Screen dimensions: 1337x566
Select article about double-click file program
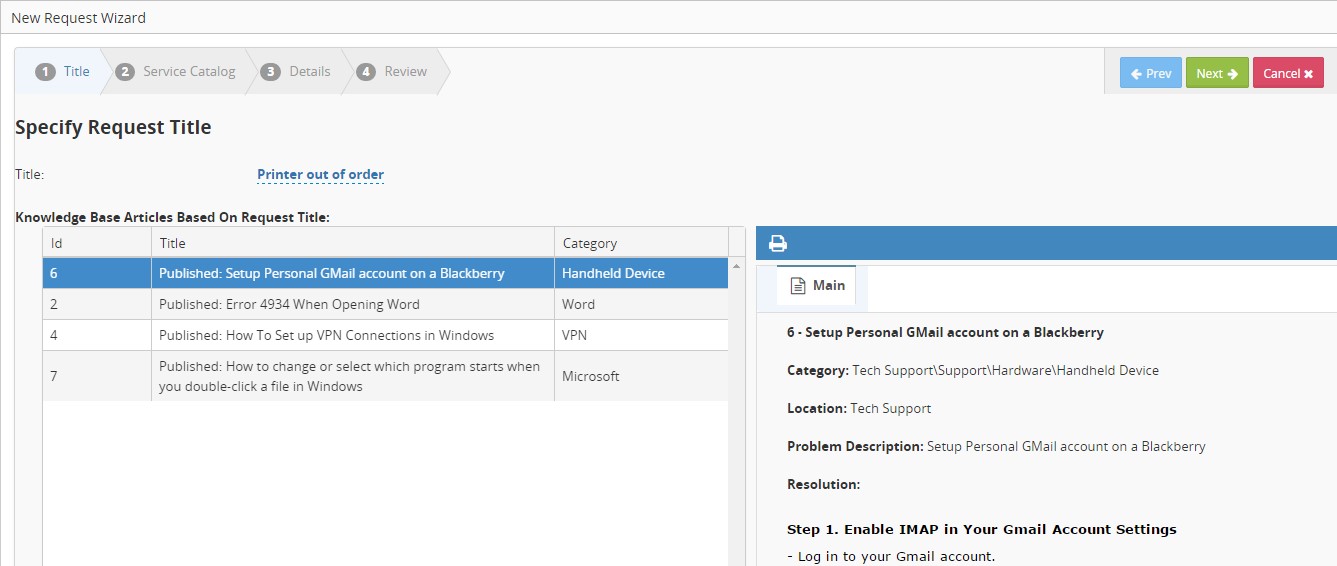point(349,376)
